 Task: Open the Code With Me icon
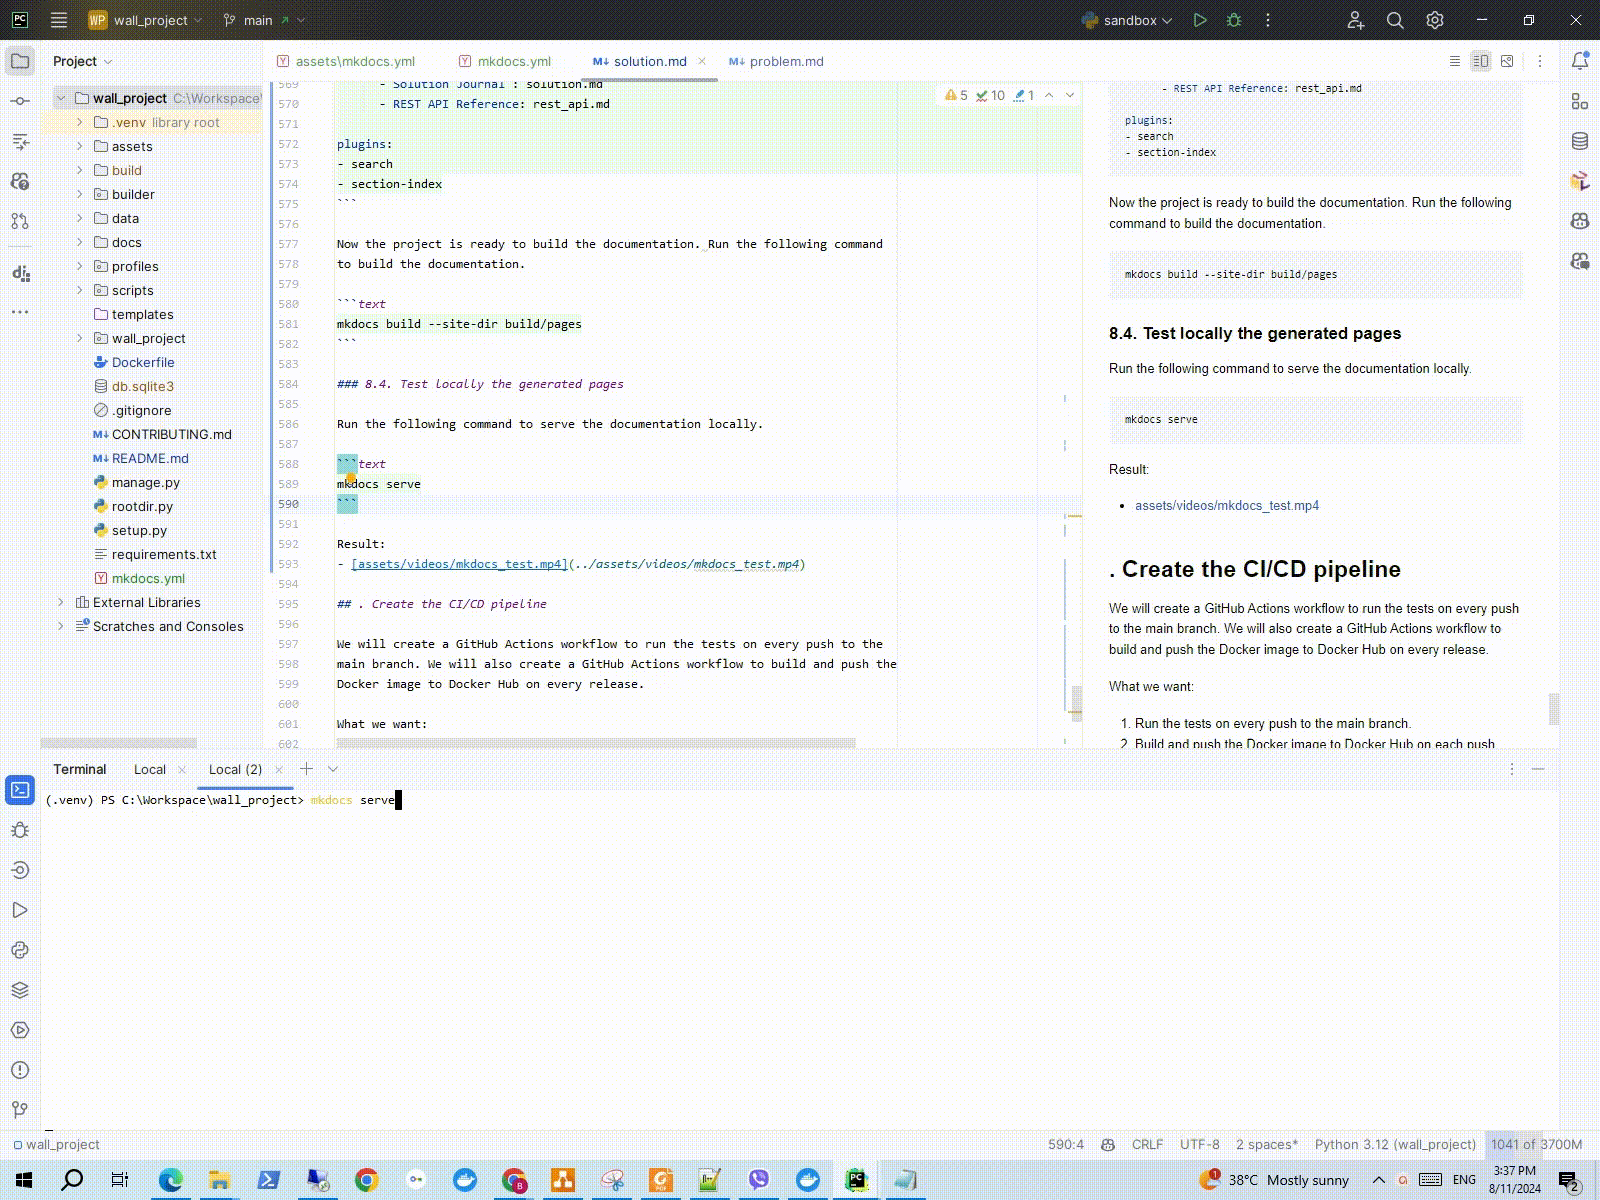pyautogui.click(x=1355, y=20)
